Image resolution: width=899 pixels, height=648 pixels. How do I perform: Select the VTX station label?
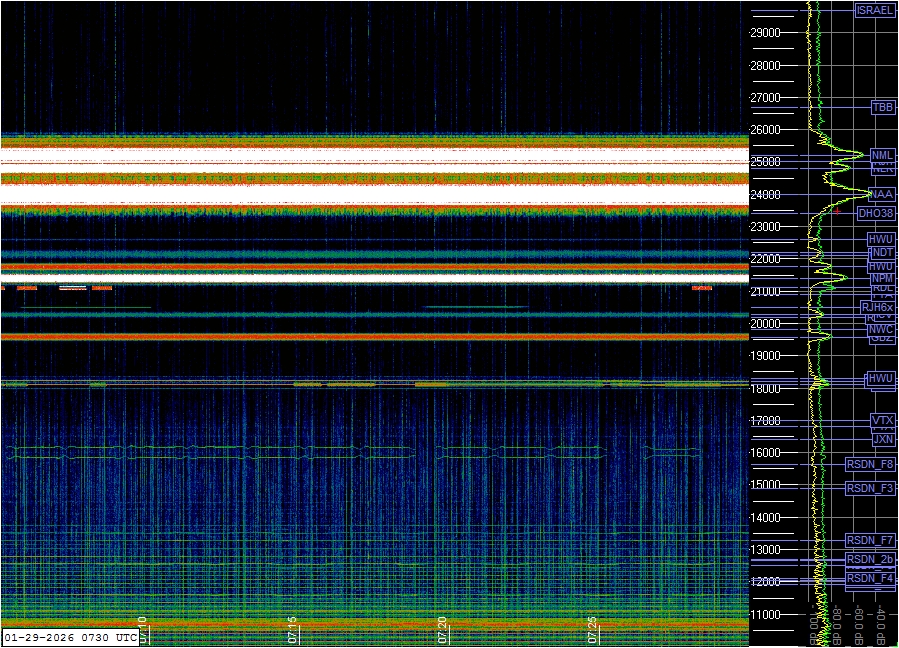pyautogui.click(x=882, y=421)
